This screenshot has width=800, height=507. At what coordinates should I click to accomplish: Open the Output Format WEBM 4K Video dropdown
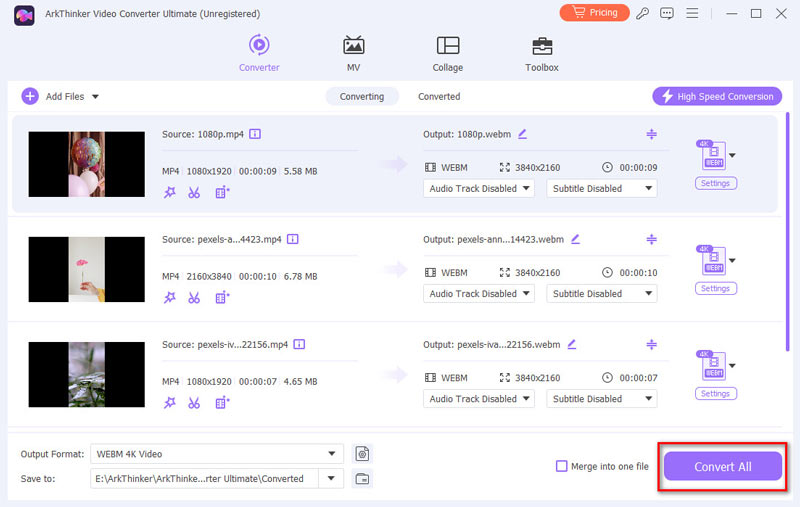click(x=217, y=454)
